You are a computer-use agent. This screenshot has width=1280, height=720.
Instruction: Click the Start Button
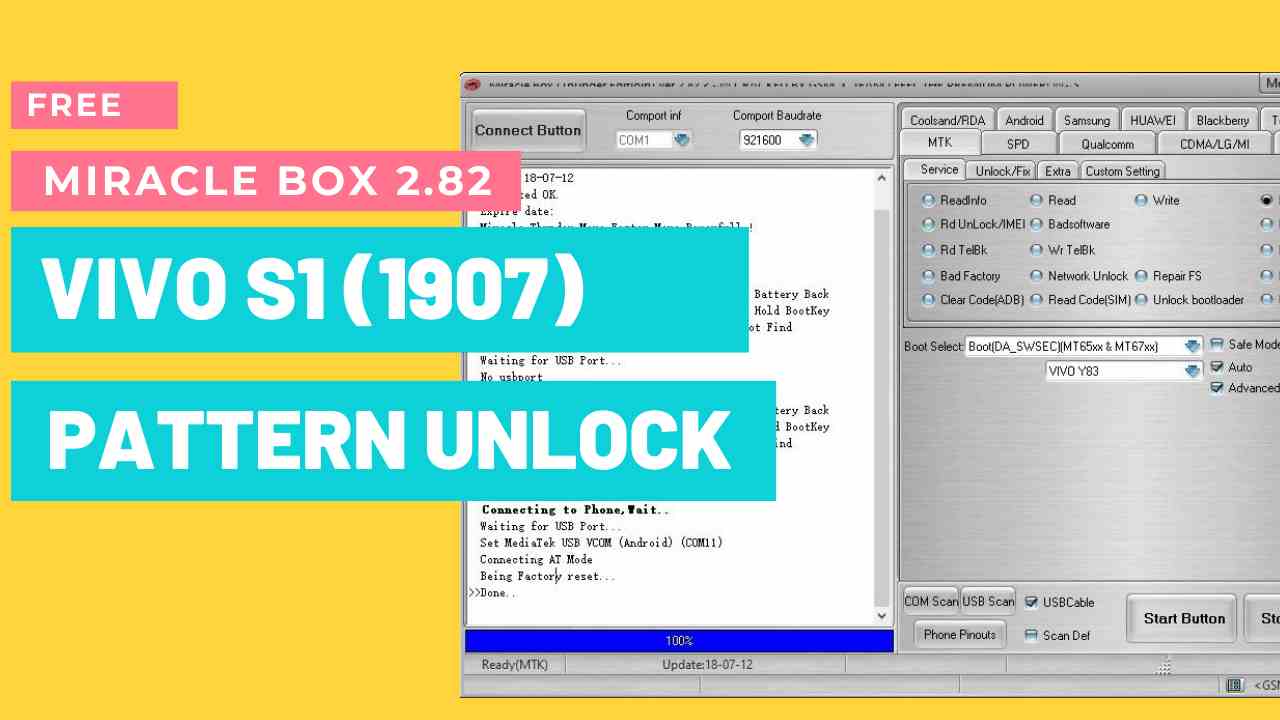point(1184,619)
